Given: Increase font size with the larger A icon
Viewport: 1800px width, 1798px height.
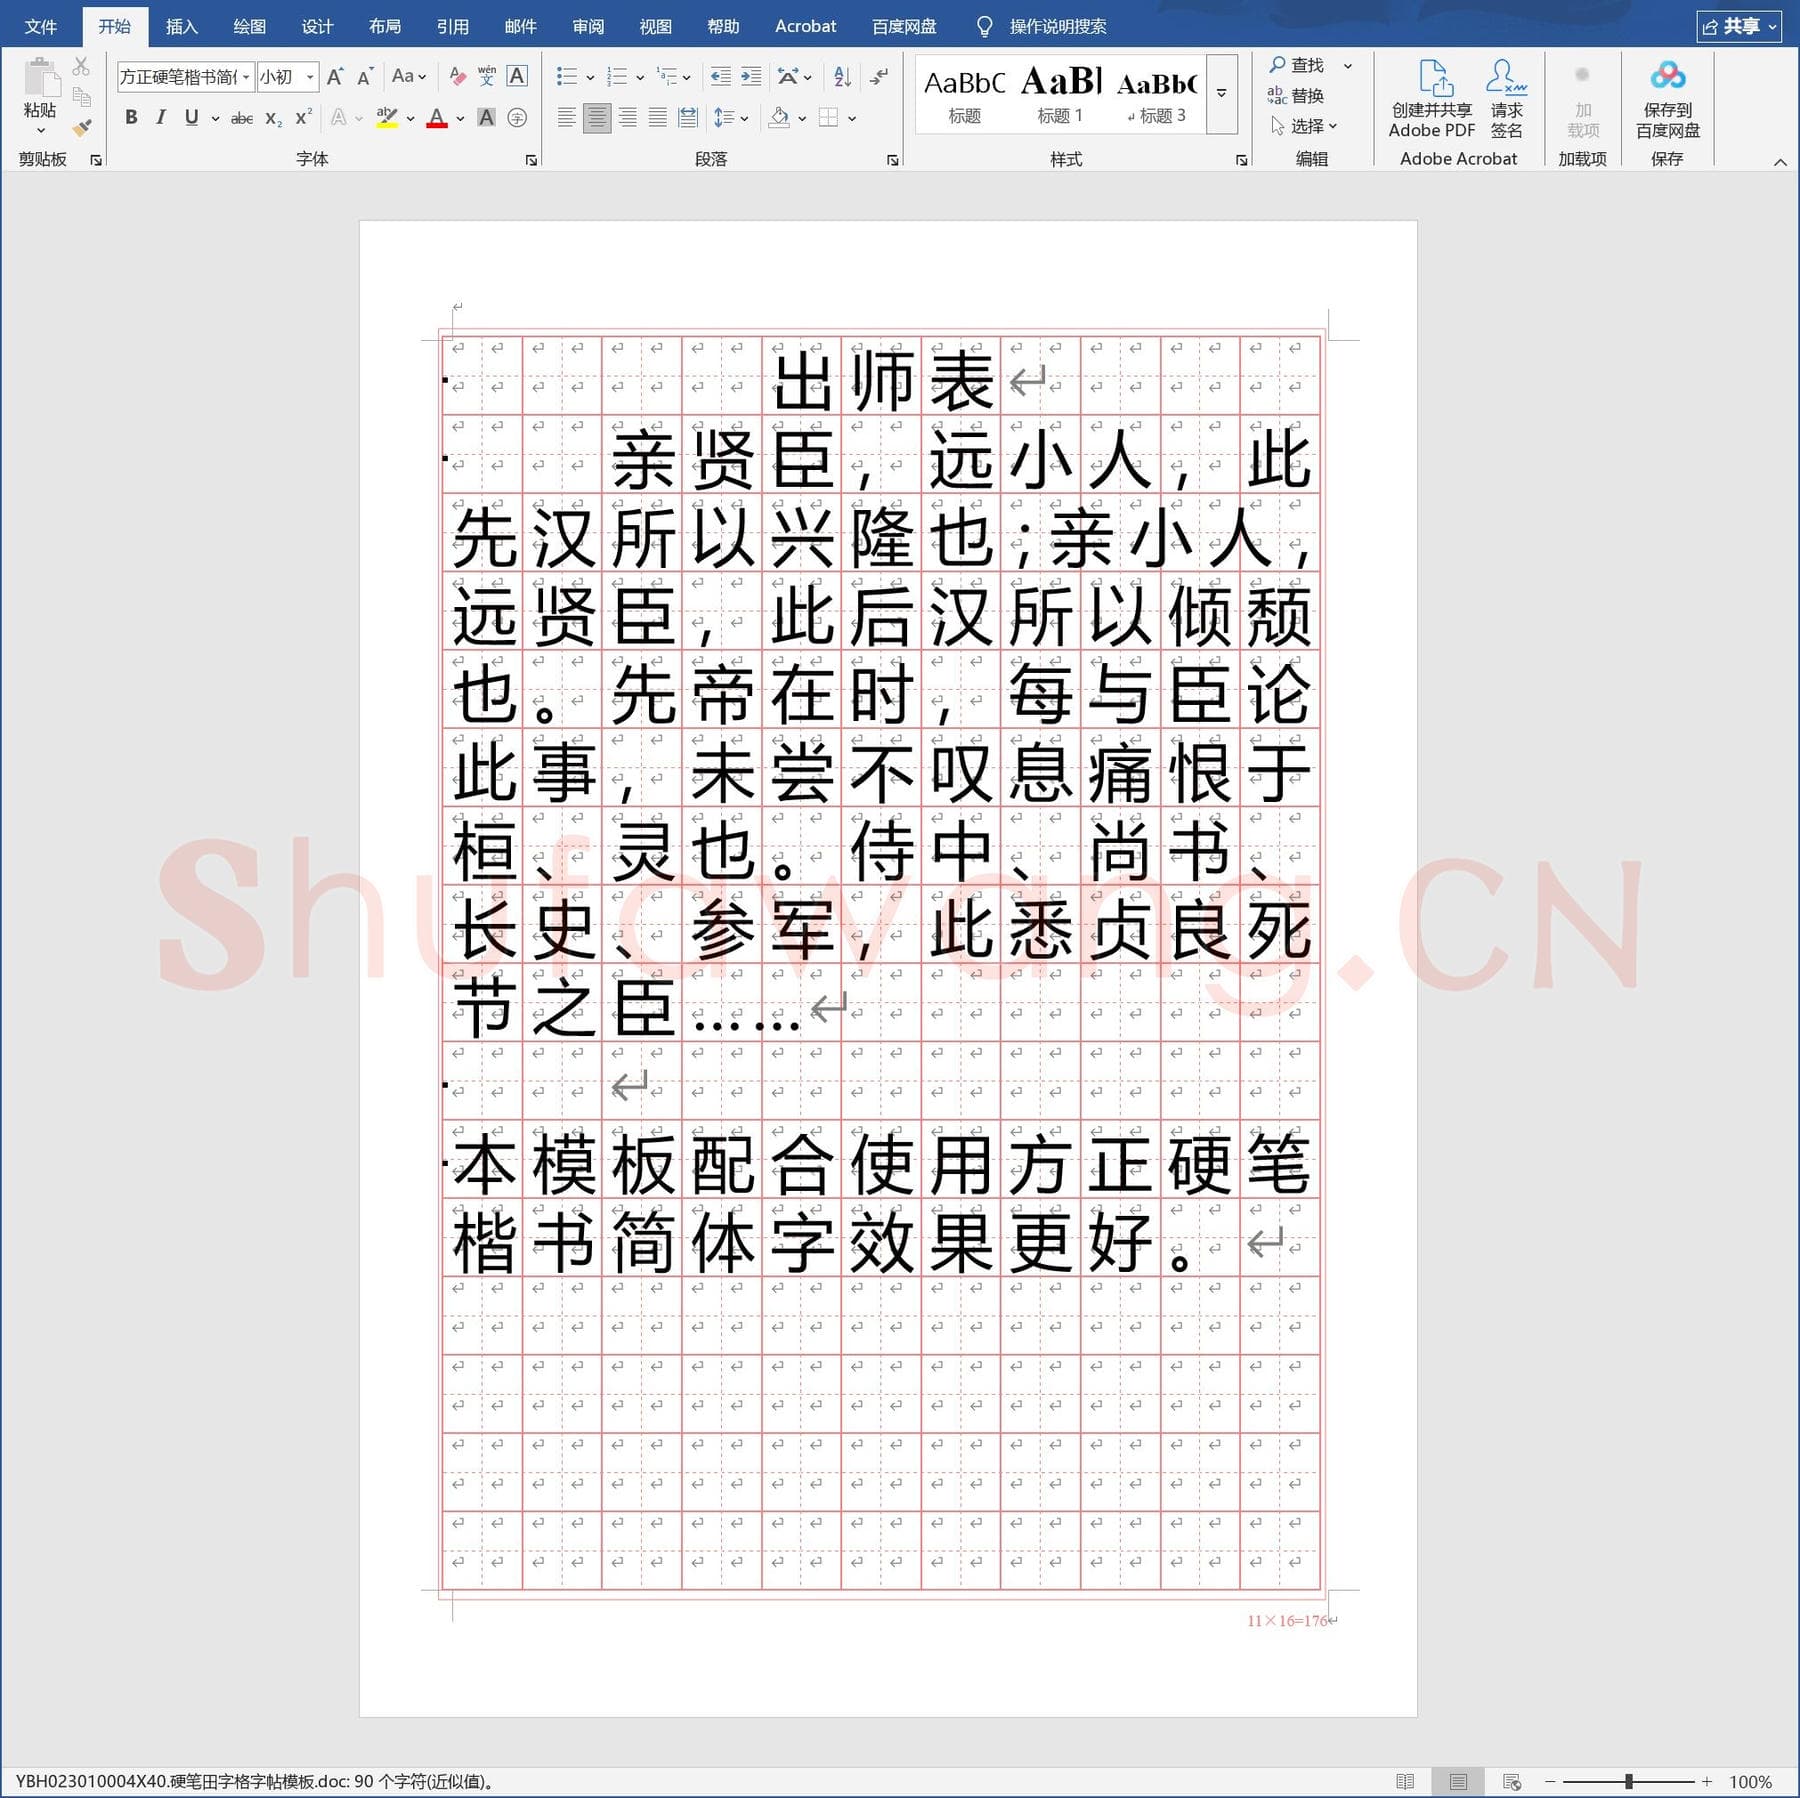Looking at the screenshot, I should pyautogui.click(x=335, y=76).
